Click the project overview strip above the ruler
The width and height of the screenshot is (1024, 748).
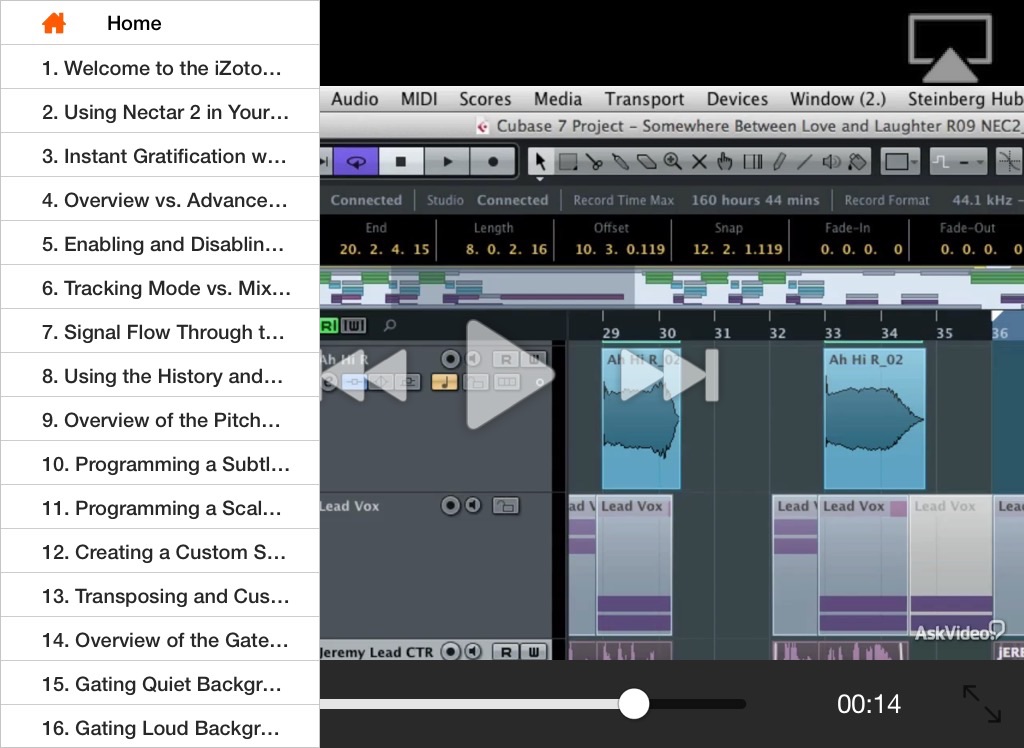672,287
